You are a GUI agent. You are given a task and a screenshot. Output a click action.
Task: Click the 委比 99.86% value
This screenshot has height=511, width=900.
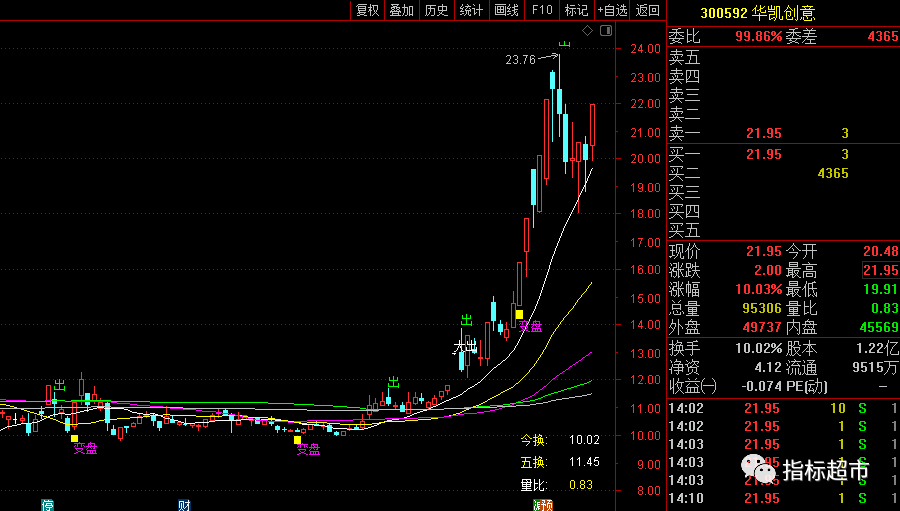pos(758,36)
